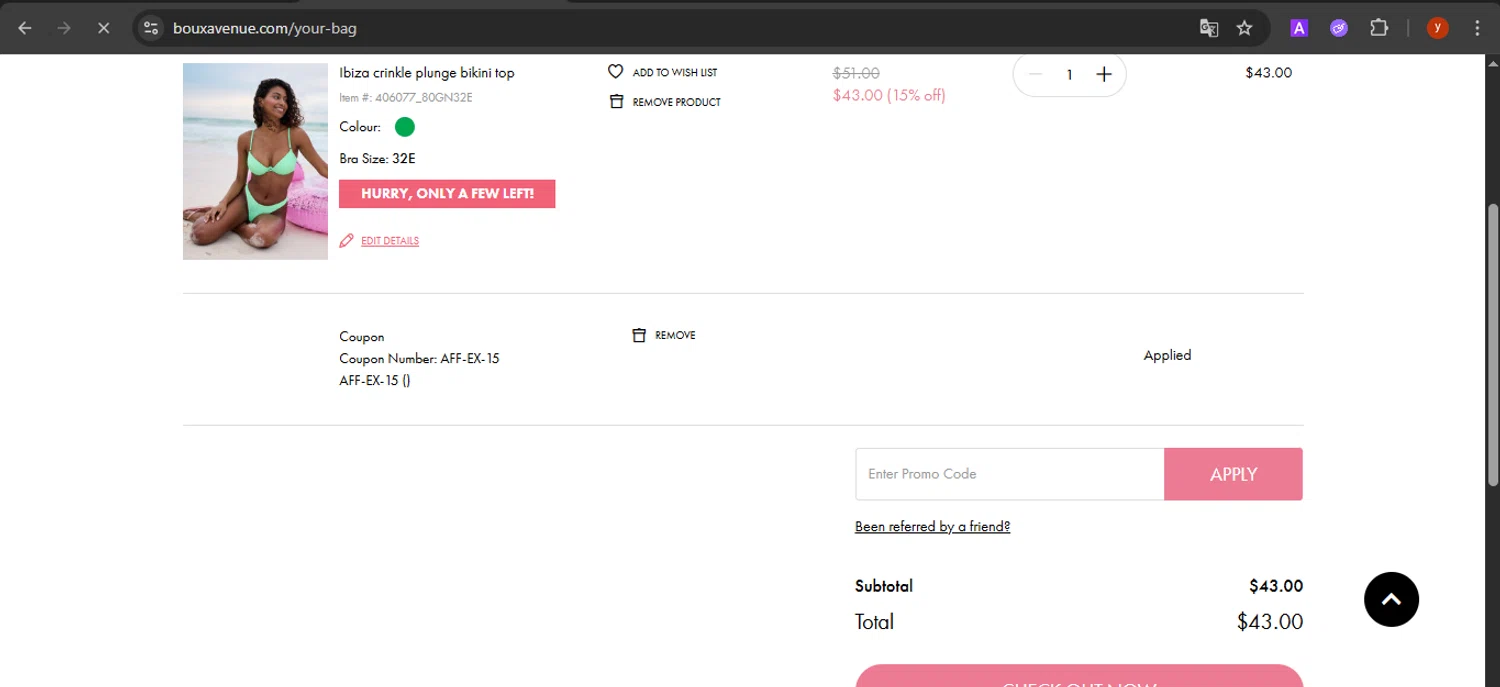Click item number 406077_80GN32E text
The image size is (1500, 687).
coord(406,98)
